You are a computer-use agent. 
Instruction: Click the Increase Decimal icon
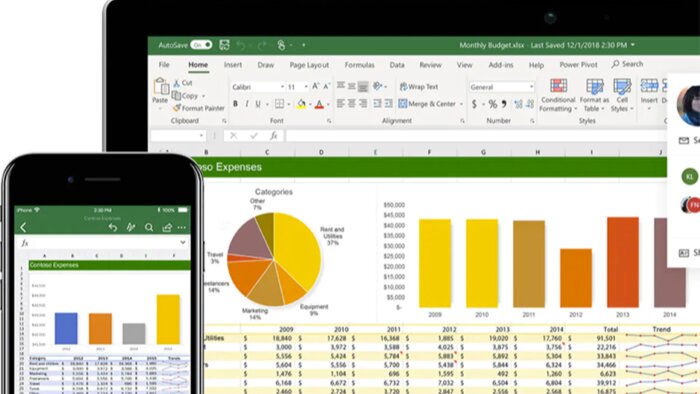(x=518, y=104)
